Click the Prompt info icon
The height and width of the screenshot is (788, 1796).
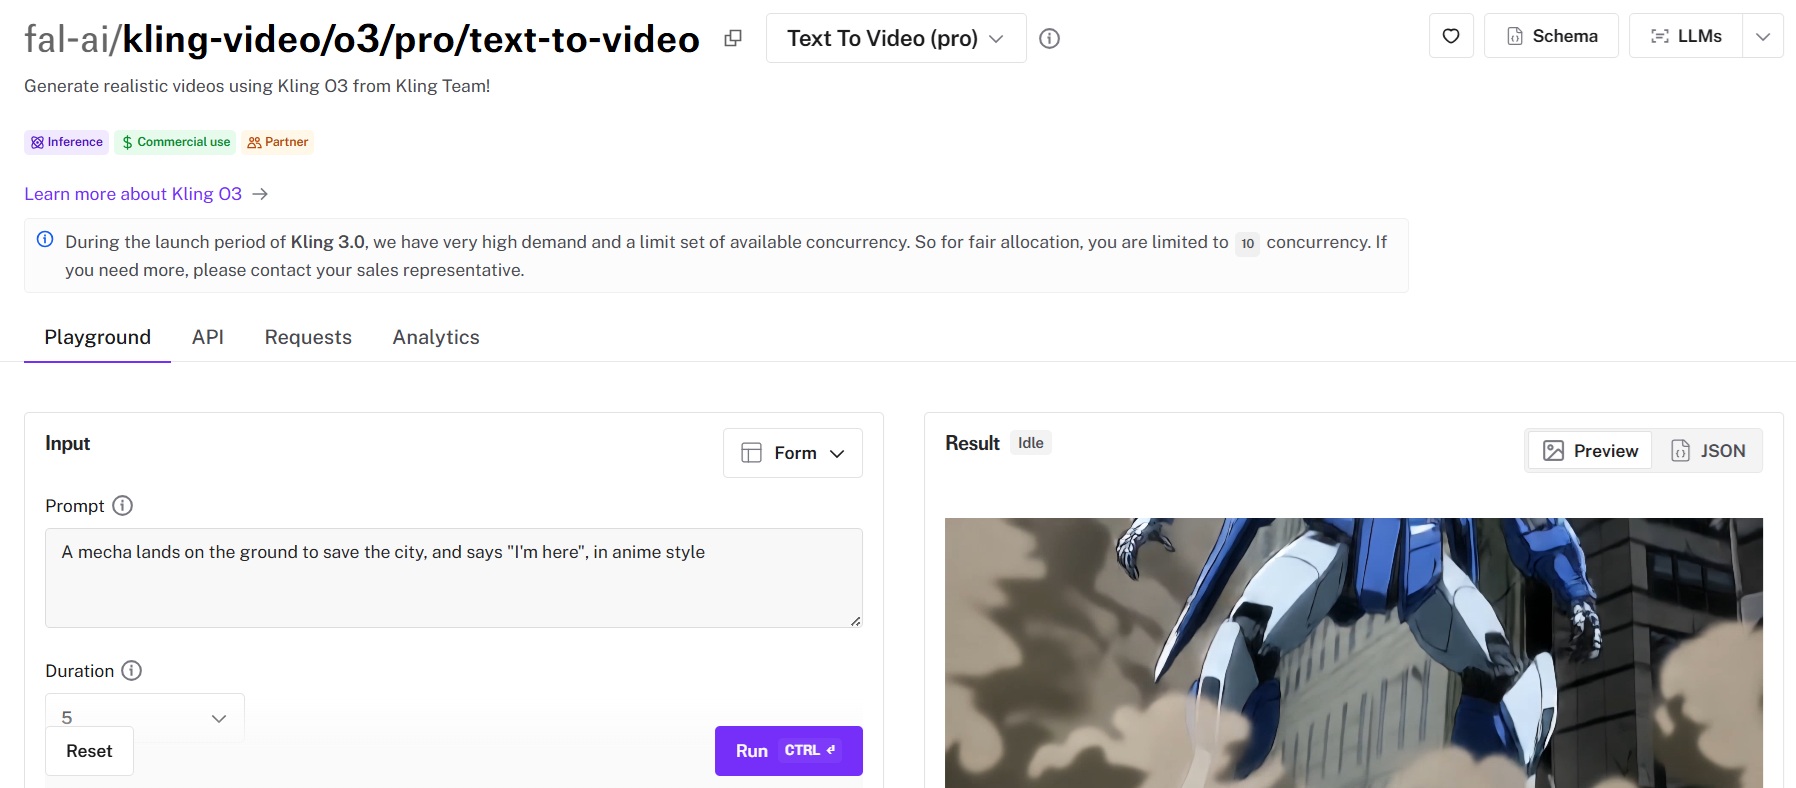coord(122,506)
